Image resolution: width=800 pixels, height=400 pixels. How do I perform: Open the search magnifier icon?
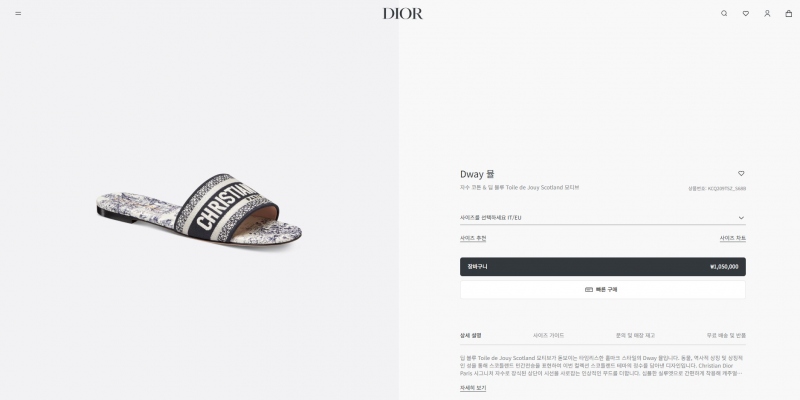point(724,14)
